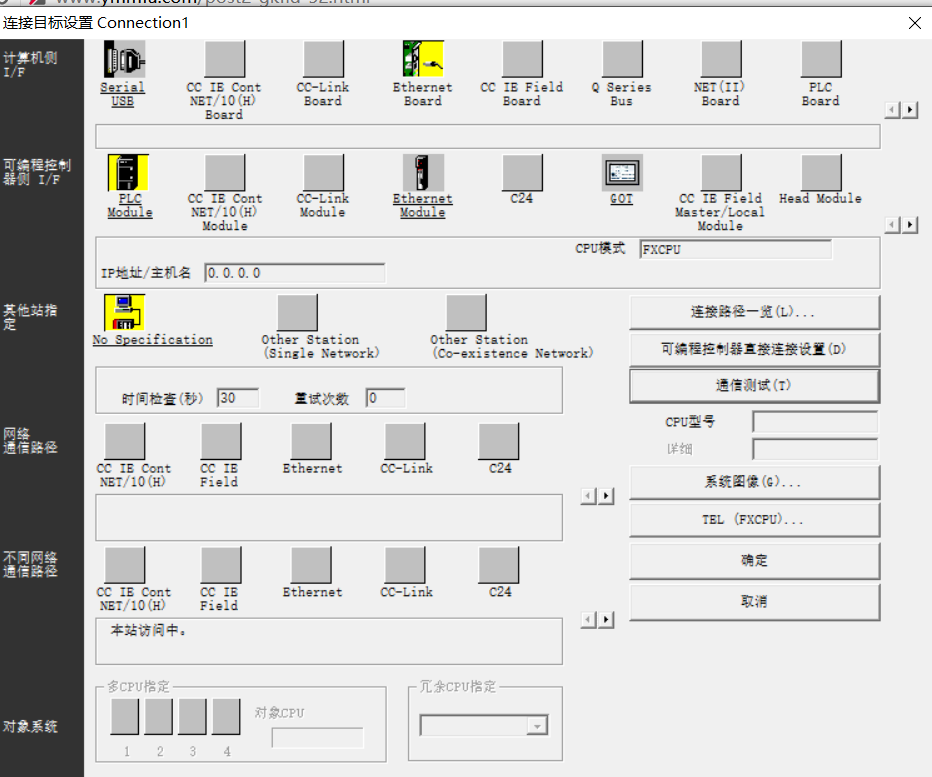Image resolution: width=932 pixels, height=777 pixels.
Task: Select the Serial USB interface icon
Action: pyautogui.click(x=123, y=60)
